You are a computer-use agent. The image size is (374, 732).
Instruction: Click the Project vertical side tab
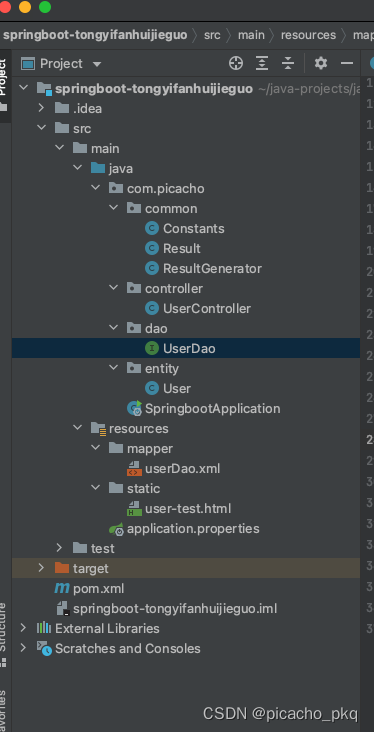tap(4, 77)
